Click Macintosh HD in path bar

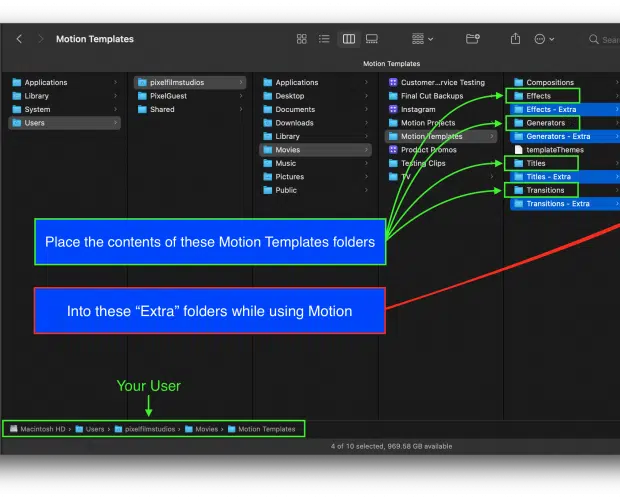click(38, 429)
